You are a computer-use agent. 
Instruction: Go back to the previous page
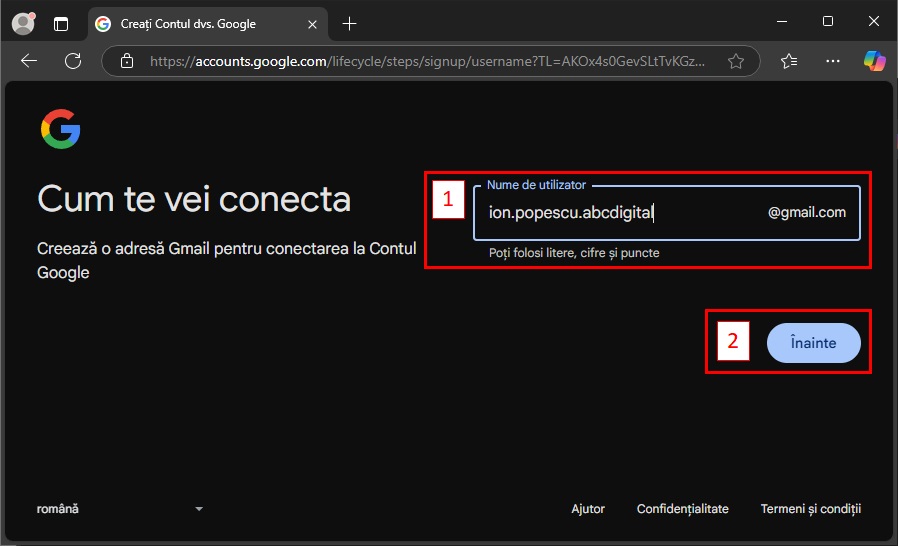(29, 61)
